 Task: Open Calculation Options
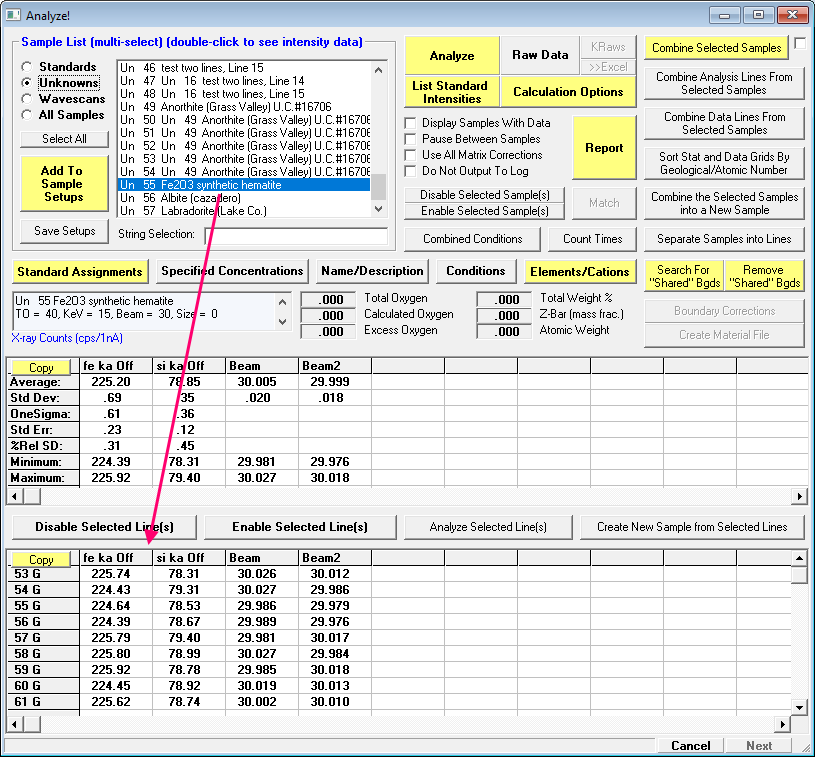tap(568, 92)
